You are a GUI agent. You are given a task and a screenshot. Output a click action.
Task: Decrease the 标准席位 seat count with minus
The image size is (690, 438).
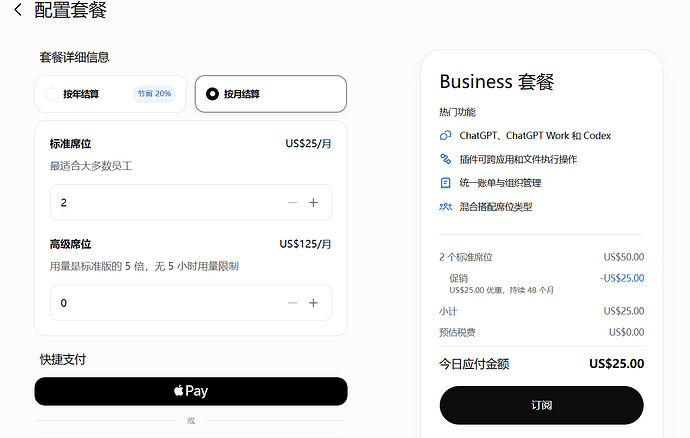(x=293, y=202)
